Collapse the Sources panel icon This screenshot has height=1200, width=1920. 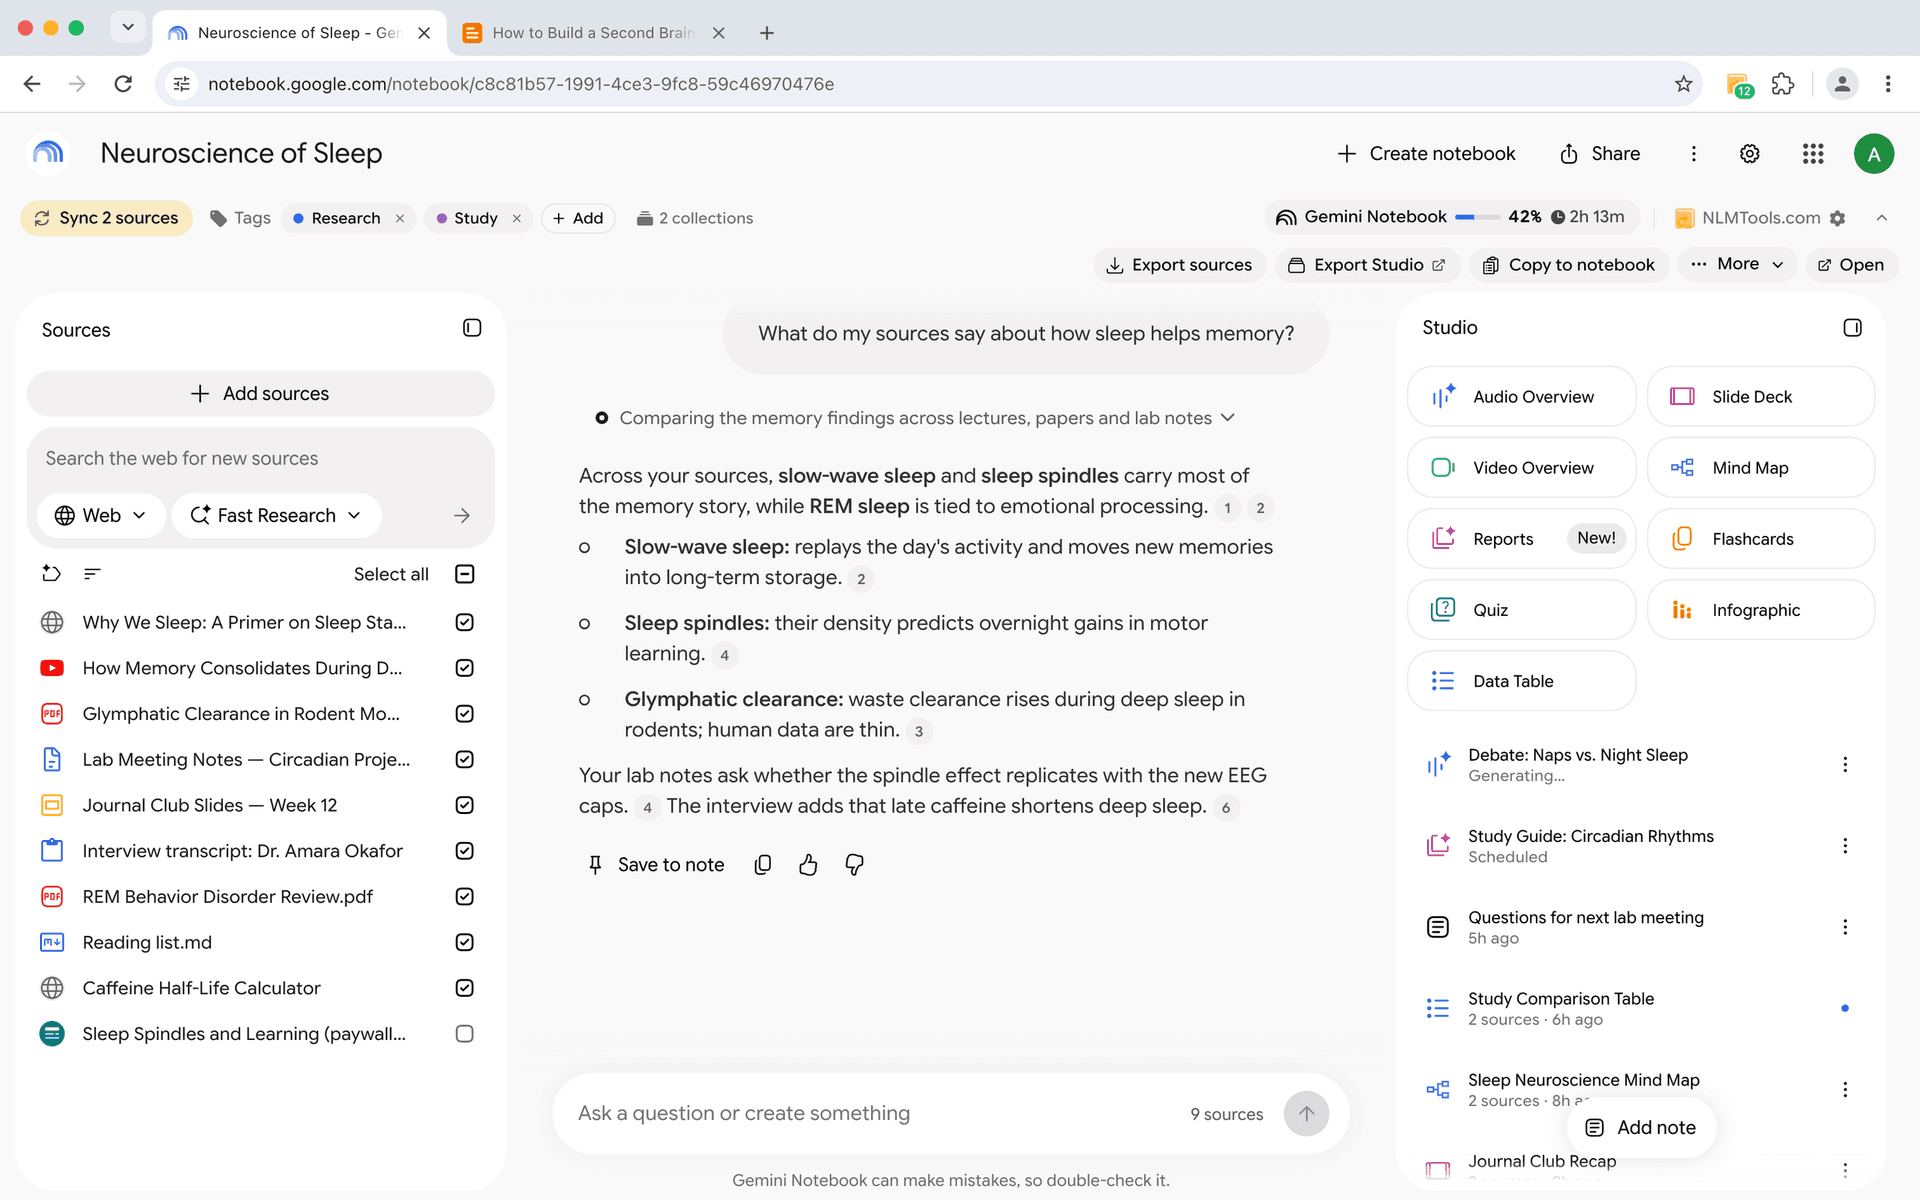[472, 328]
